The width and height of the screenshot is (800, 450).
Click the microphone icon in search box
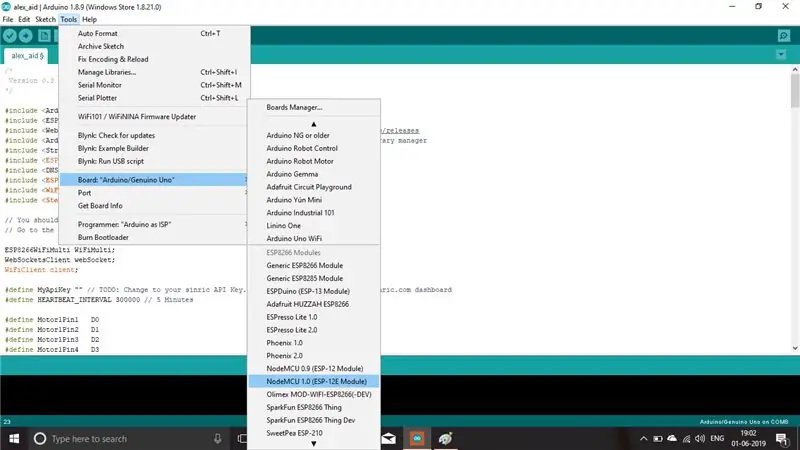click(x=217, y=438)
